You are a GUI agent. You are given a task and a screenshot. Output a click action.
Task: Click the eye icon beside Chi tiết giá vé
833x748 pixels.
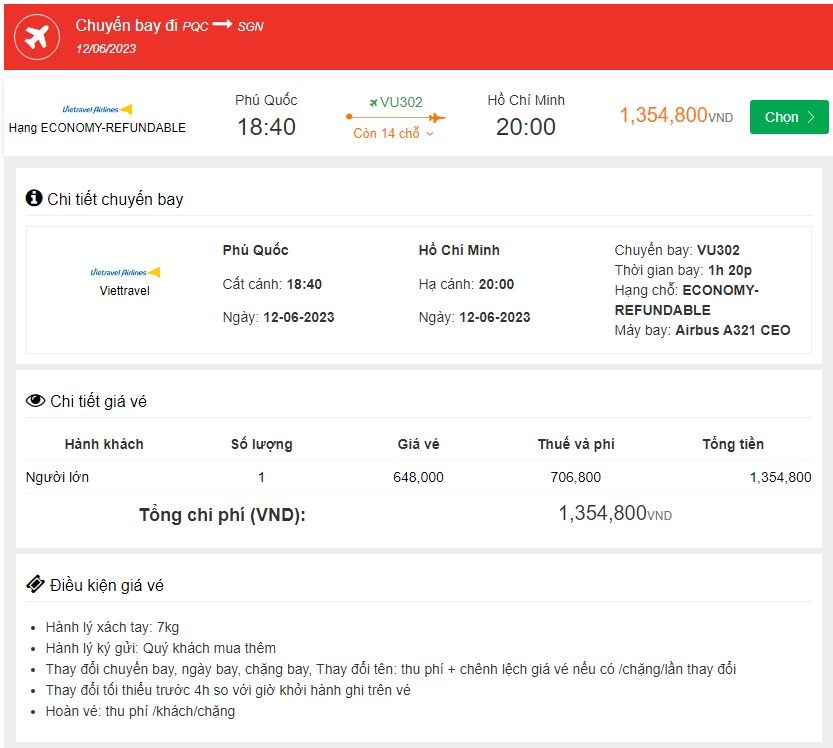coord(35,401)
